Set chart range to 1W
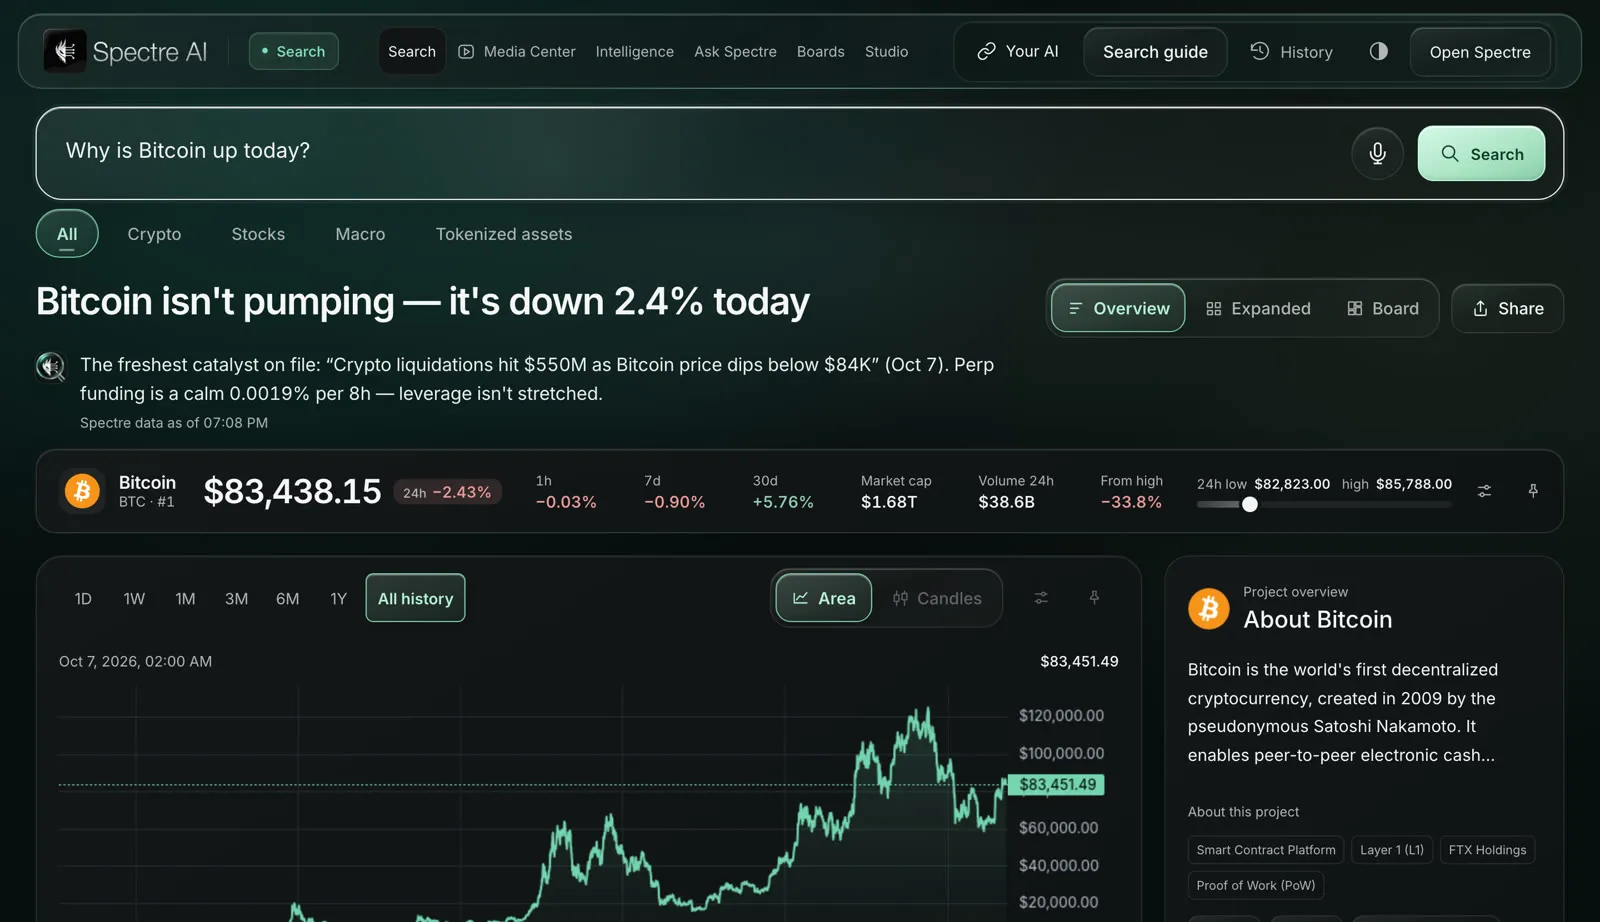Screen dimensions: 1600x922 (134, 598)
